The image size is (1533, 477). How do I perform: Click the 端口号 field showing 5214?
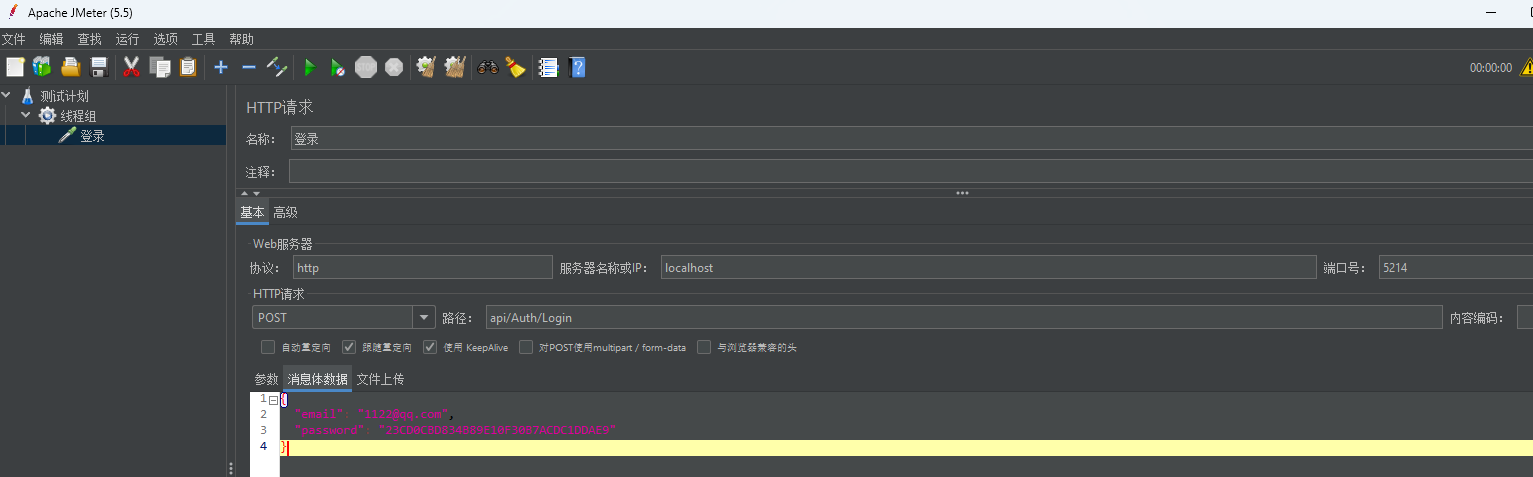[x=1455, y=267]
